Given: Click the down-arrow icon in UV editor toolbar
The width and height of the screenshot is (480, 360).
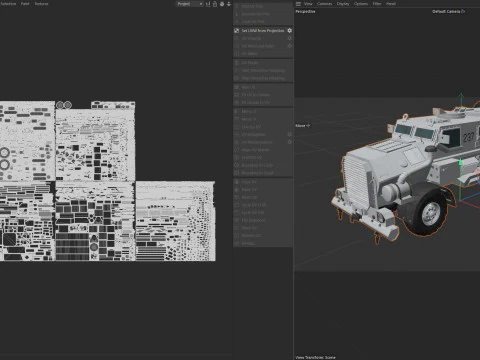Looking at the screenshot, I should (x=229, y=4).
